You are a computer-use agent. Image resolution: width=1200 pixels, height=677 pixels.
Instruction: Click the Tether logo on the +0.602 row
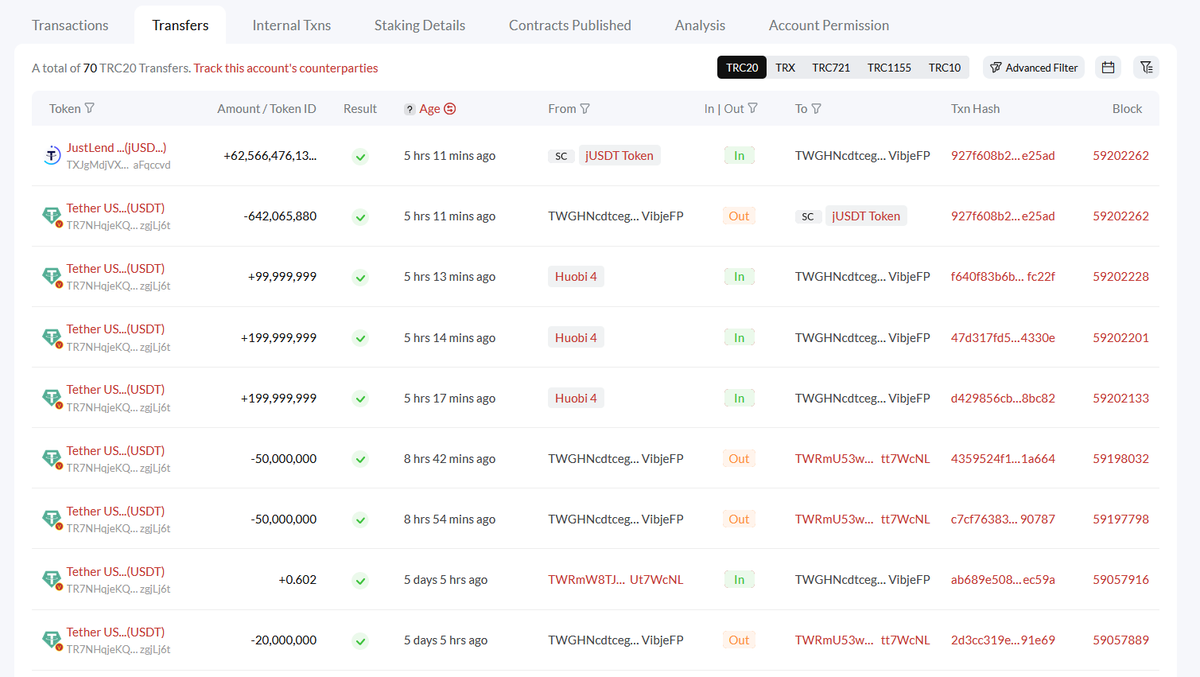[x=52, y=580]
